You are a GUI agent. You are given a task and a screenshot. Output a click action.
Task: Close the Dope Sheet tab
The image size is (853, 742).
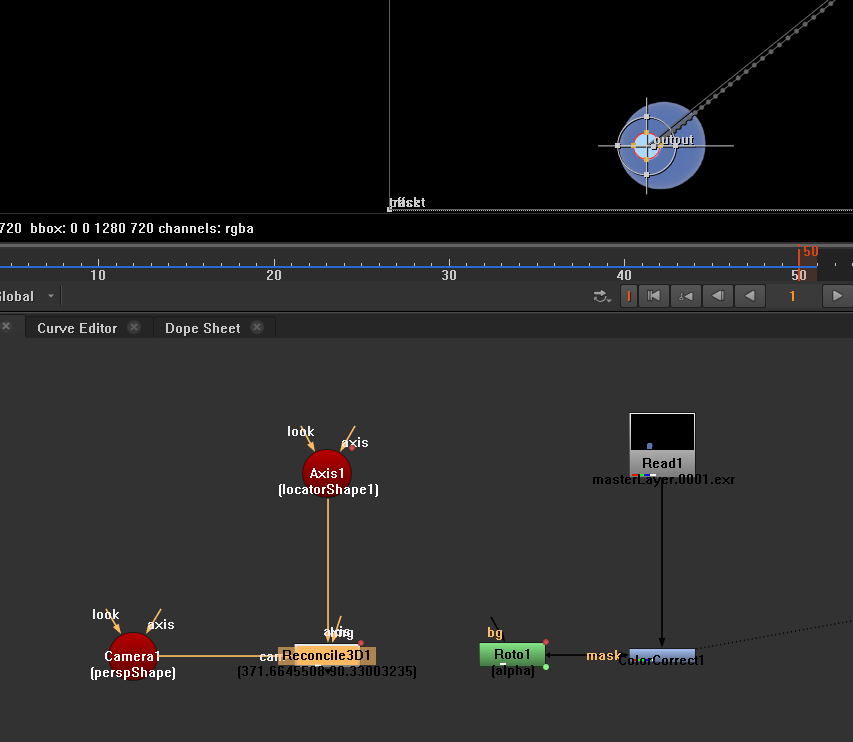(257, 327)
